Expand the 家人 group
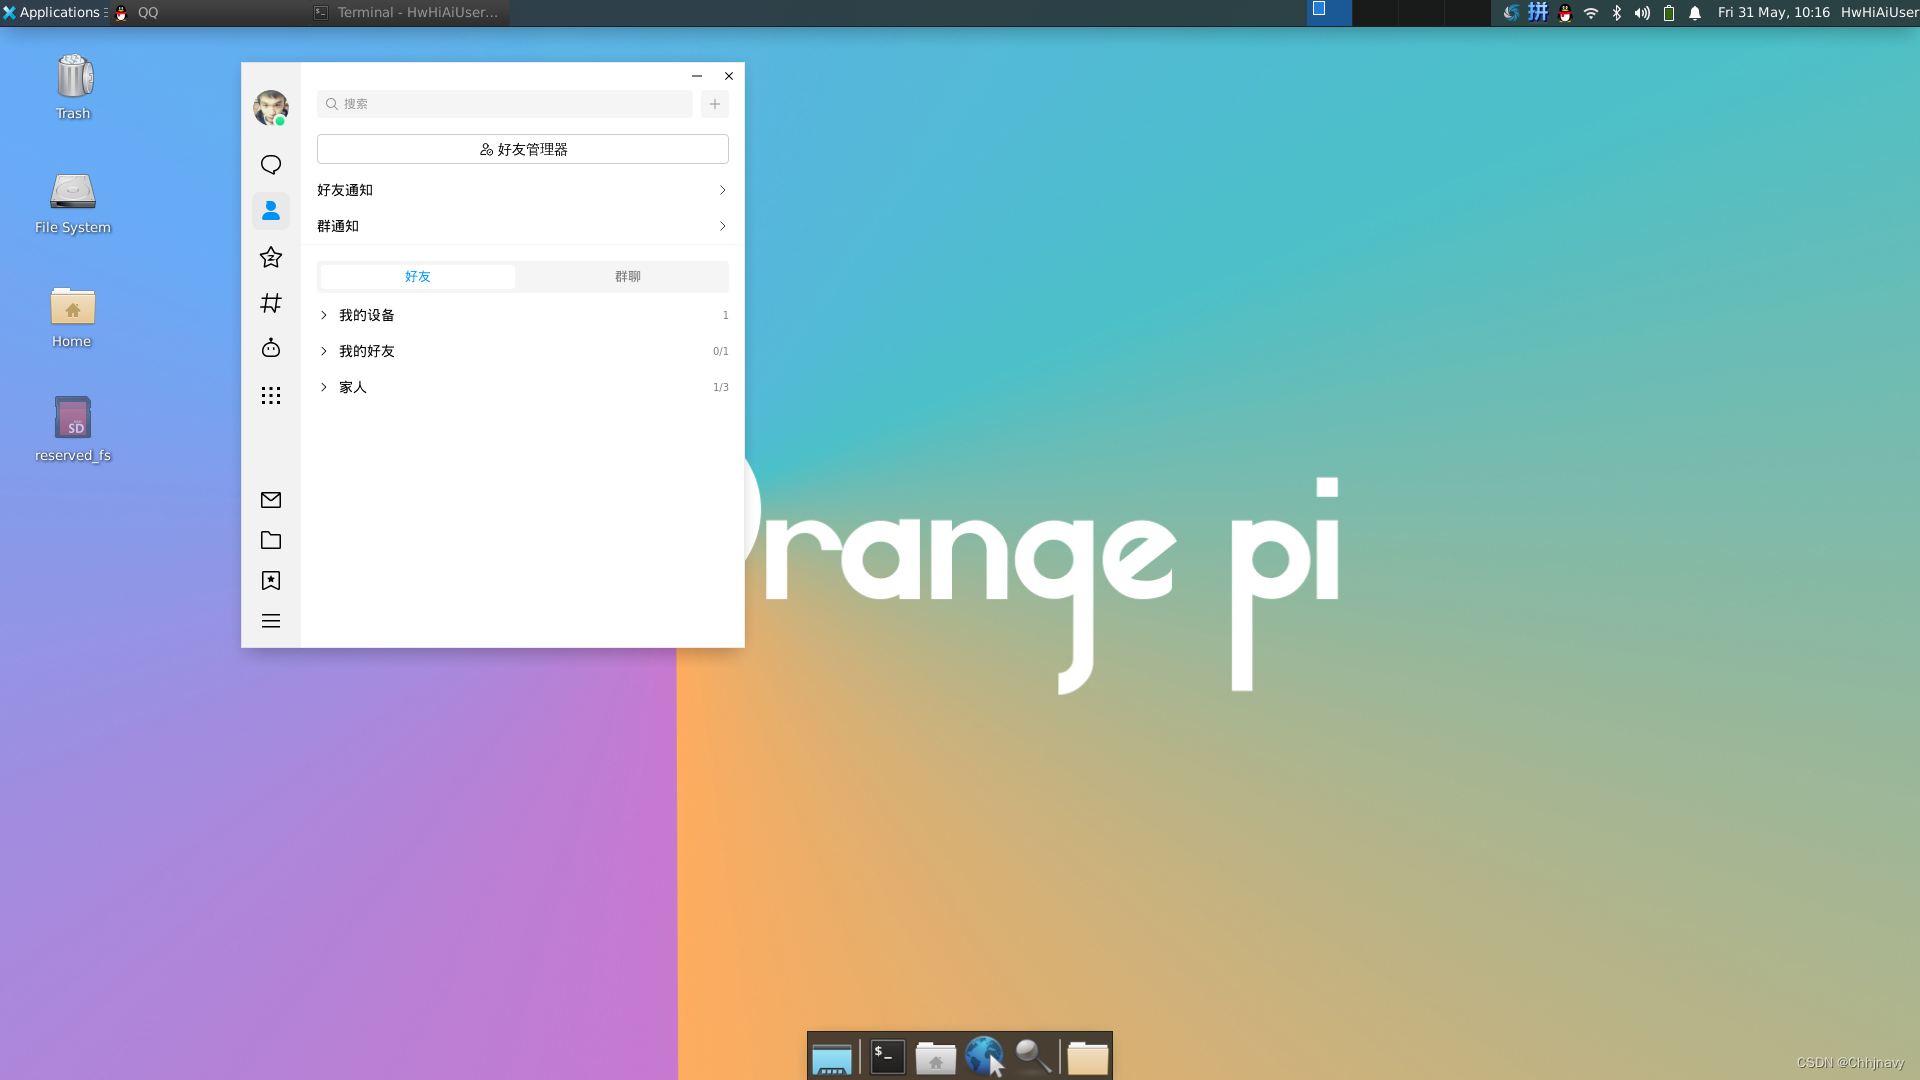Screen dimensions: 1920x1080 (324, 387)
